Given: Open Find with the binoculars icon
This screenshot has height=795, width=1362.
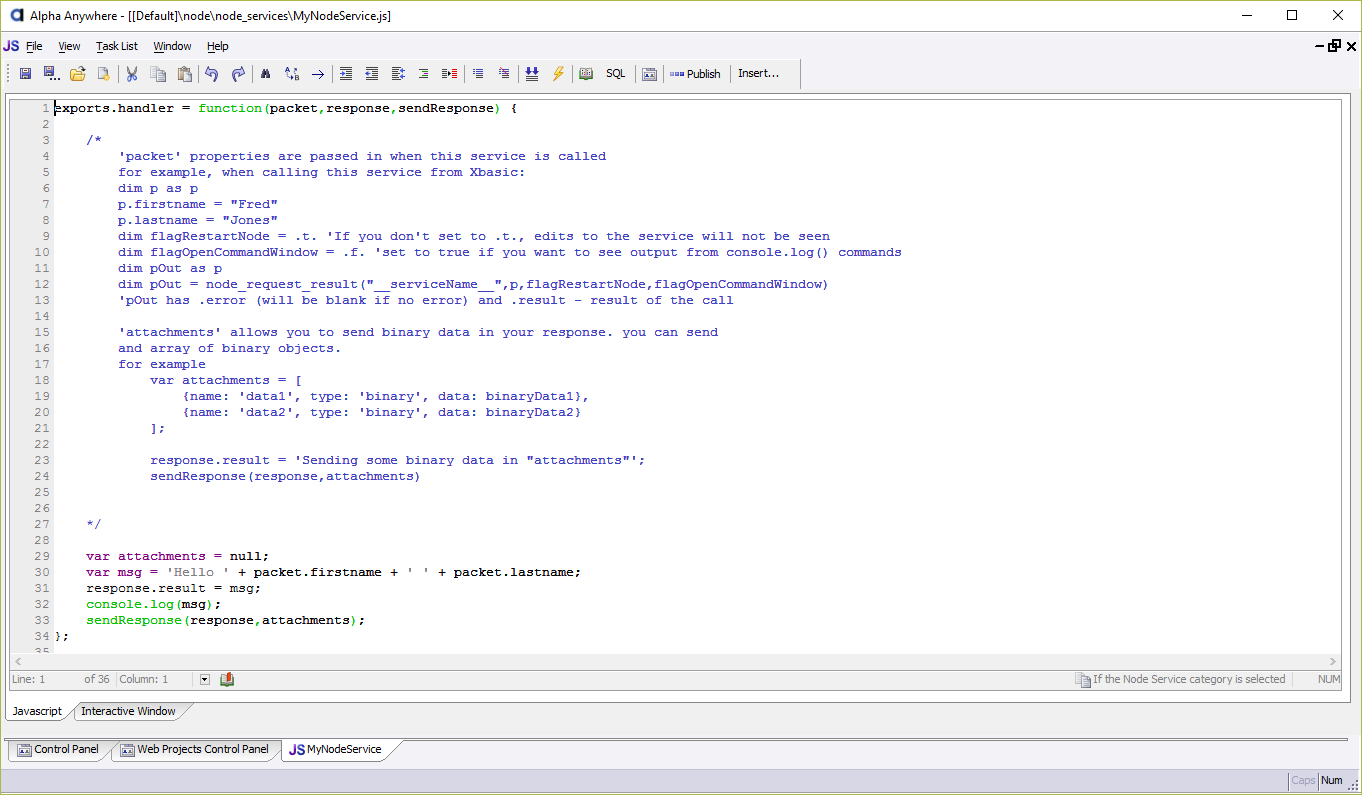Looking at the screenshot, I should point(265,74).
